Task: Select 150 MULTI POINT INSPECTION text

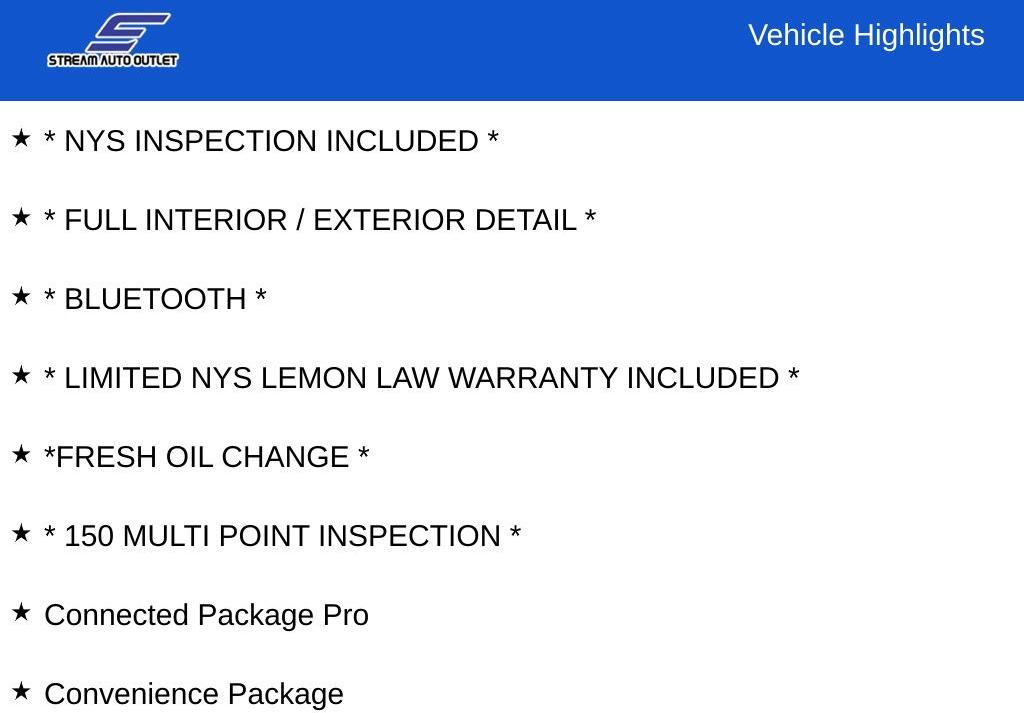Action: pos(282,536)
